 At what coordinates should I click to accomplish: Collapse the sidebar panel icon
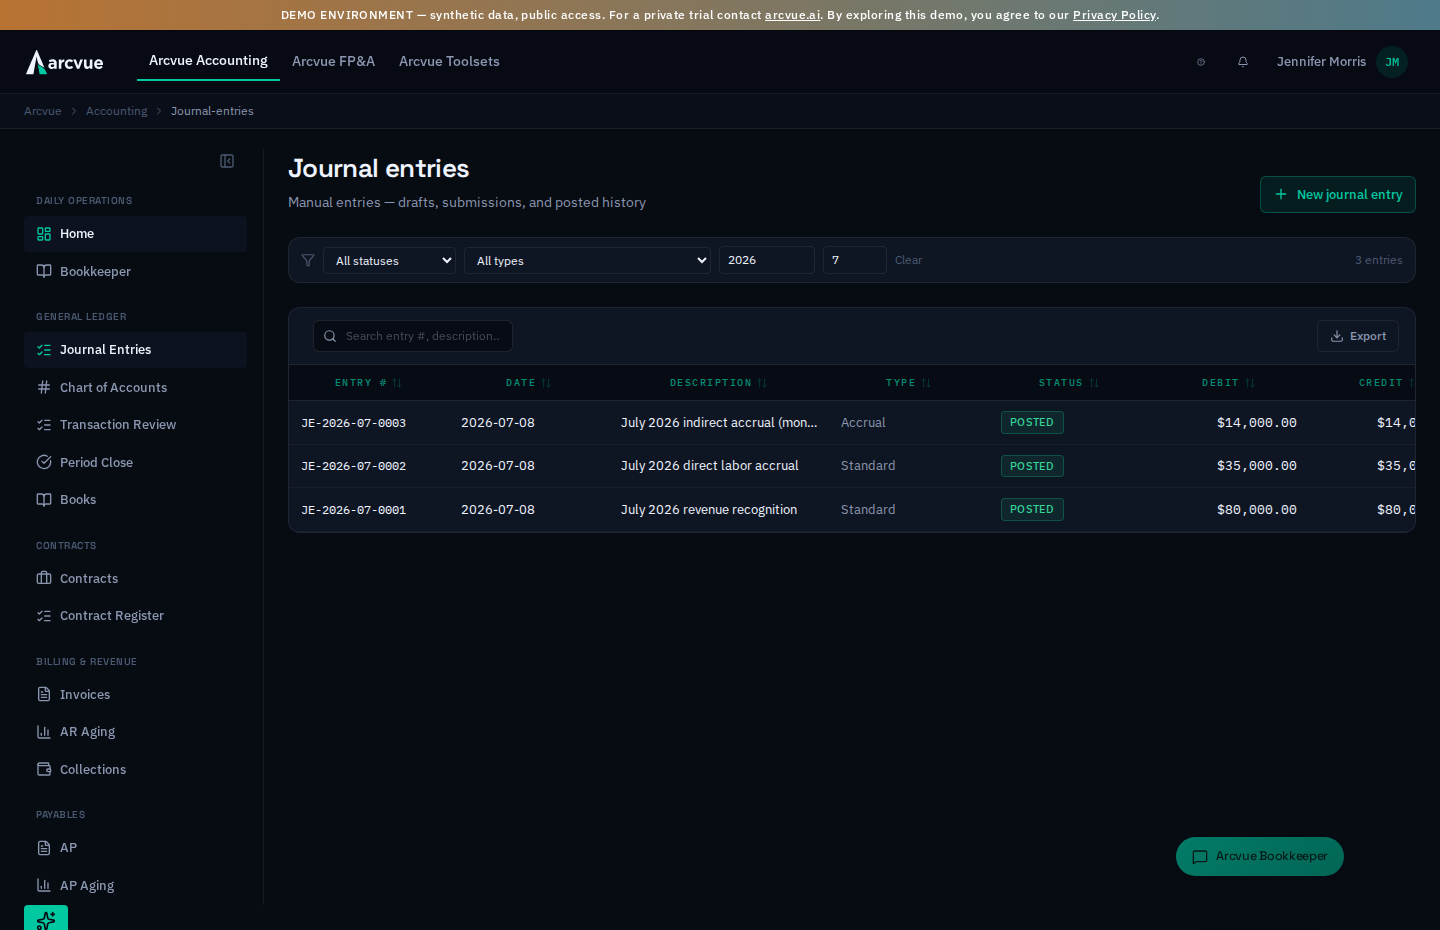(x=227, y=161)
